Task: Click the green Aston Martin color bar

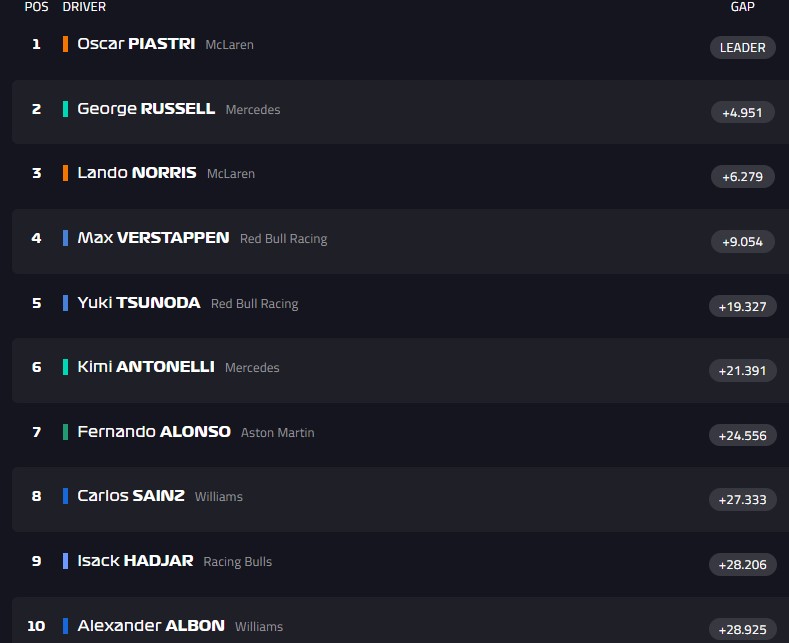Action: pyautogui.click(x=65, y=432)
